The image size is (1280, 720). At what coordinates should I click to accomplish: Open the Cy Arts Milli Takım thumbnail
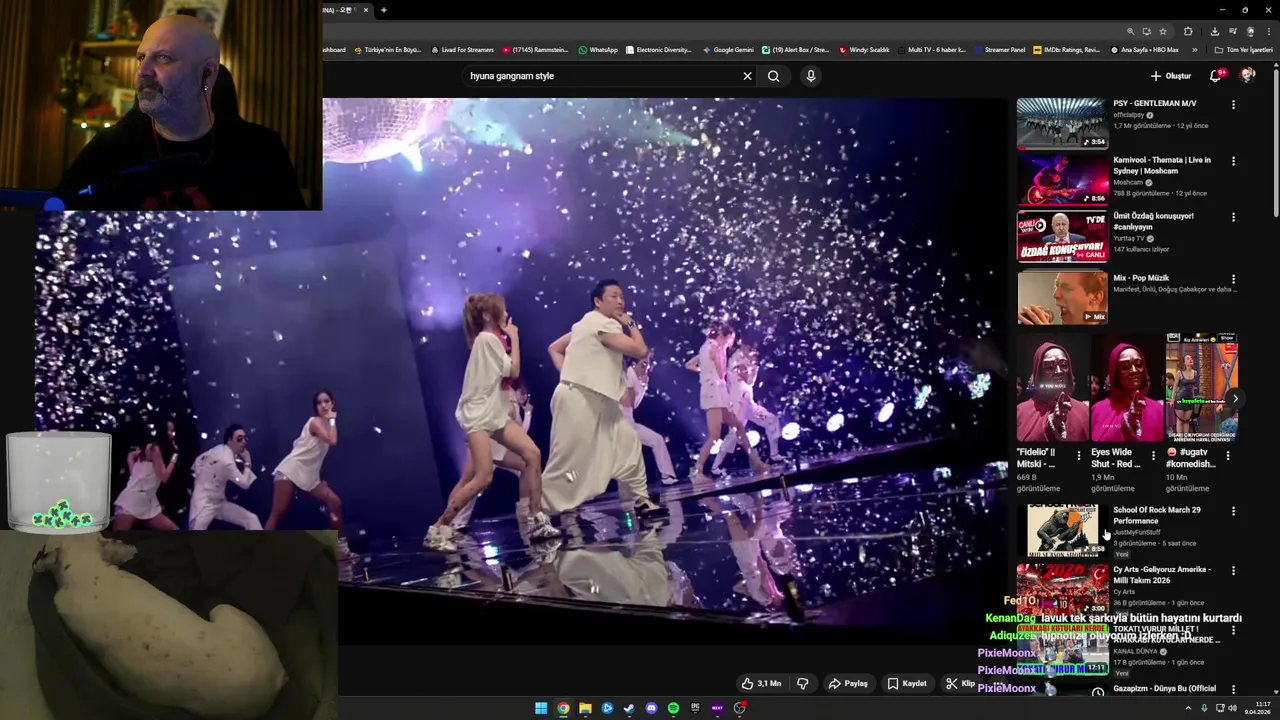click(x=1062, y=589)
